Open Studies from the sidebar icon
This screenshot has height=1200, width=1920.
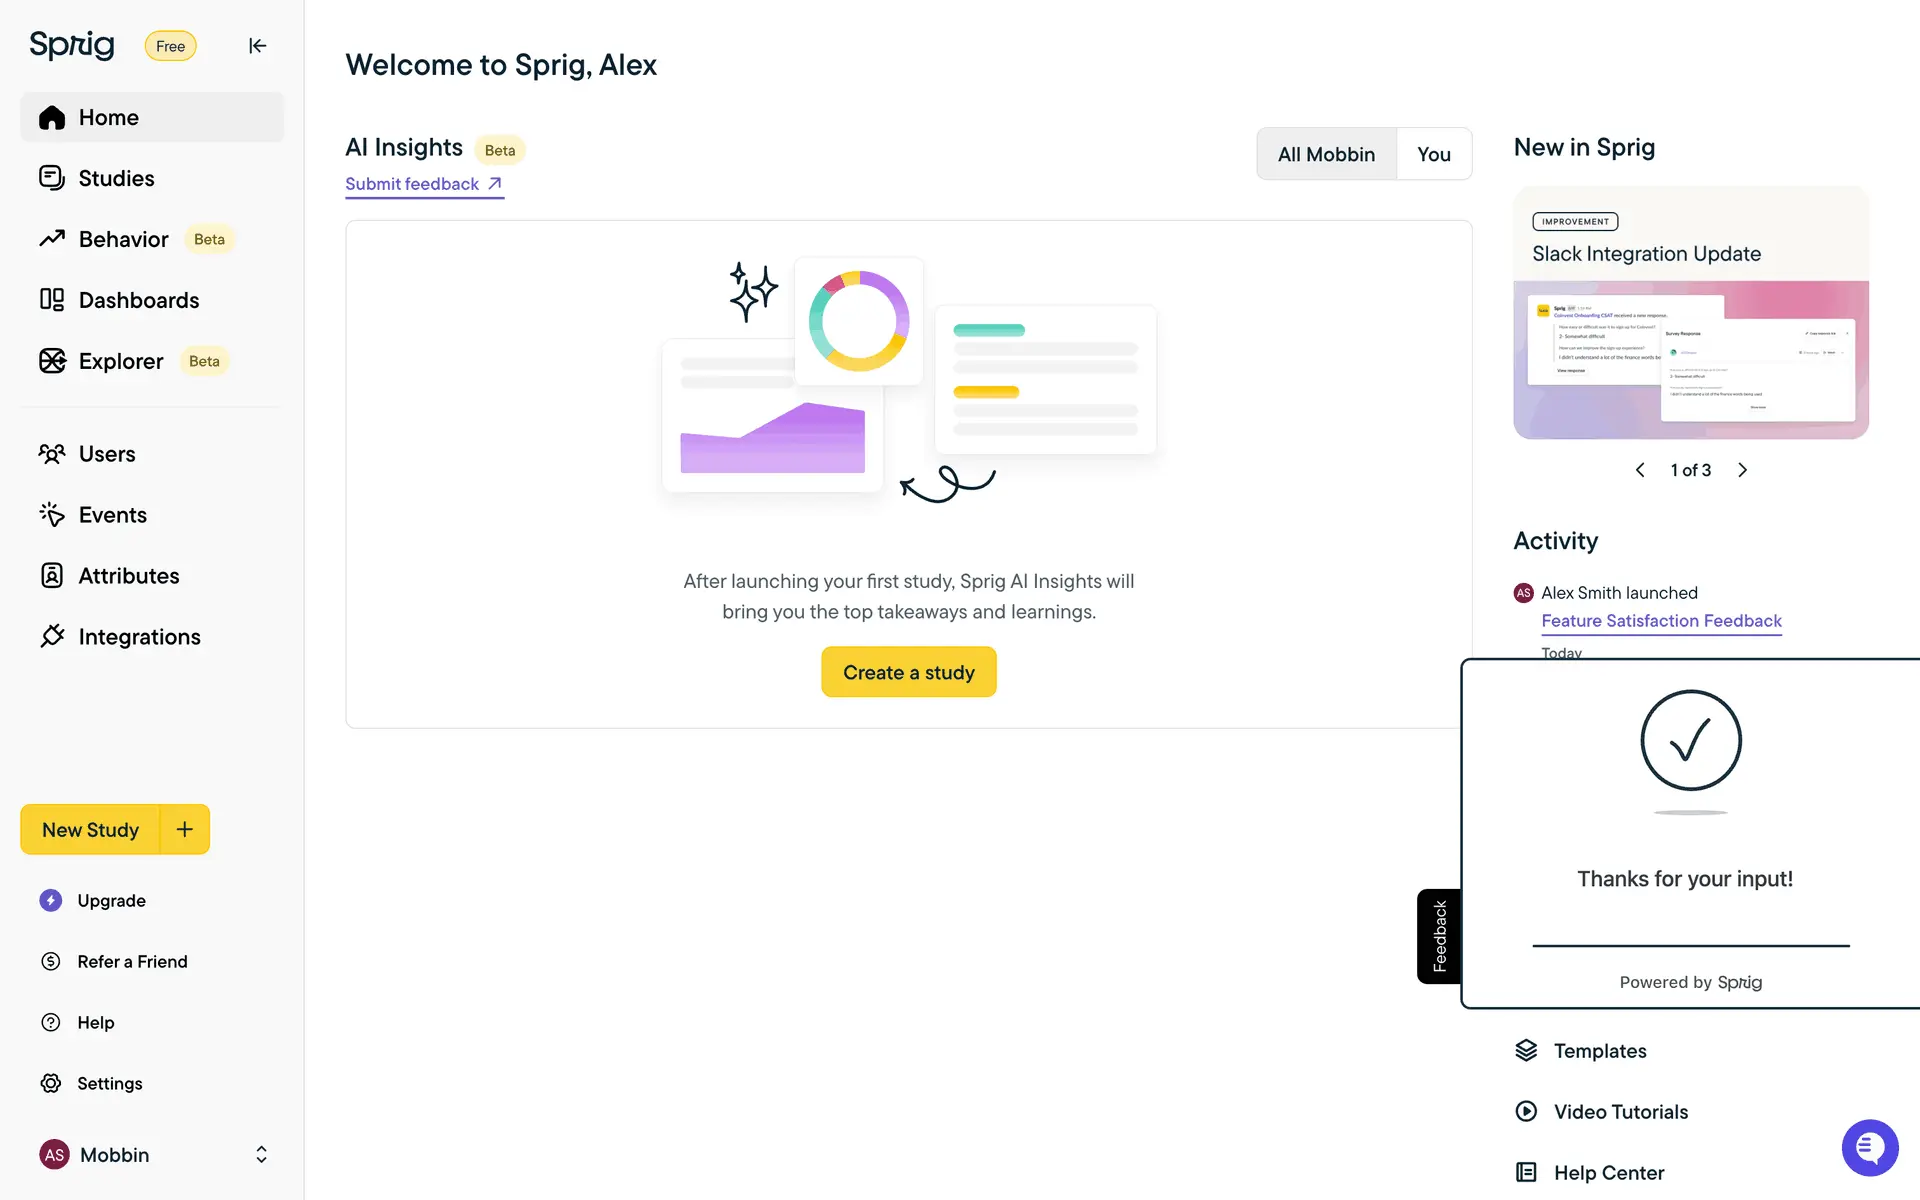coord(52,178)
